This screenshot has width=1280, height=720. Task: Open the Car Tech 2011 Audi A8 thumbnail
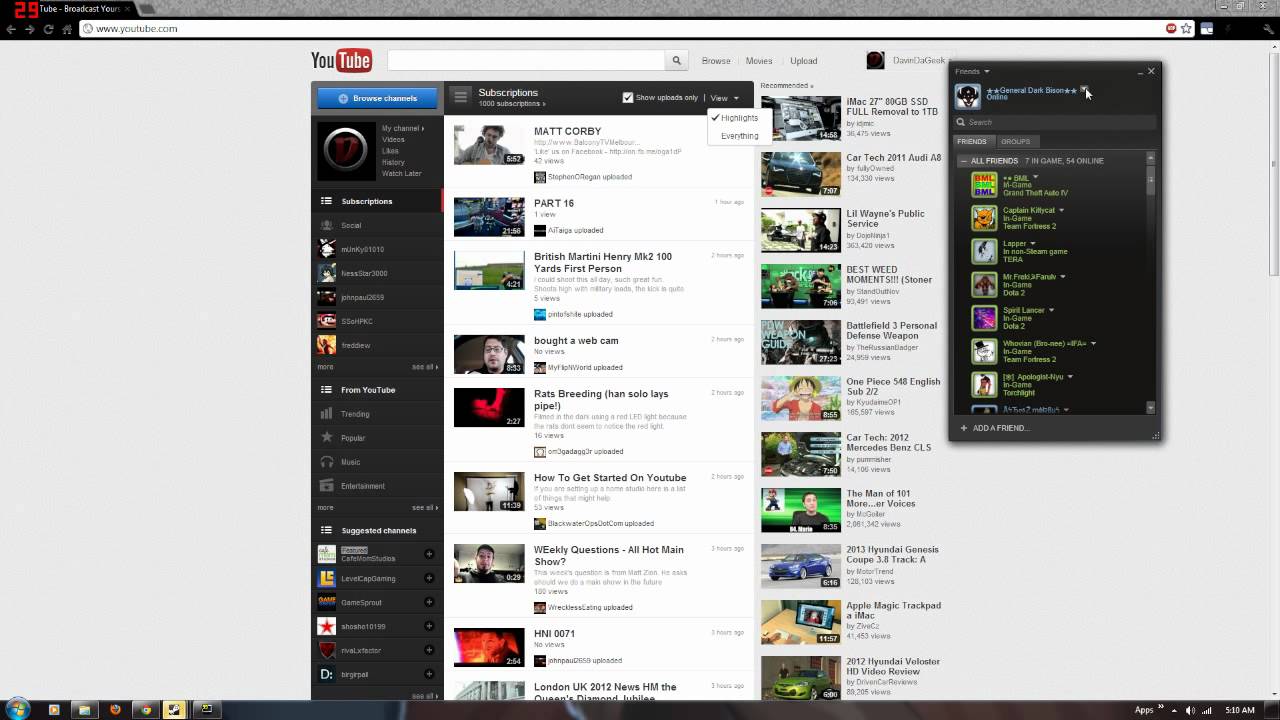801,174
